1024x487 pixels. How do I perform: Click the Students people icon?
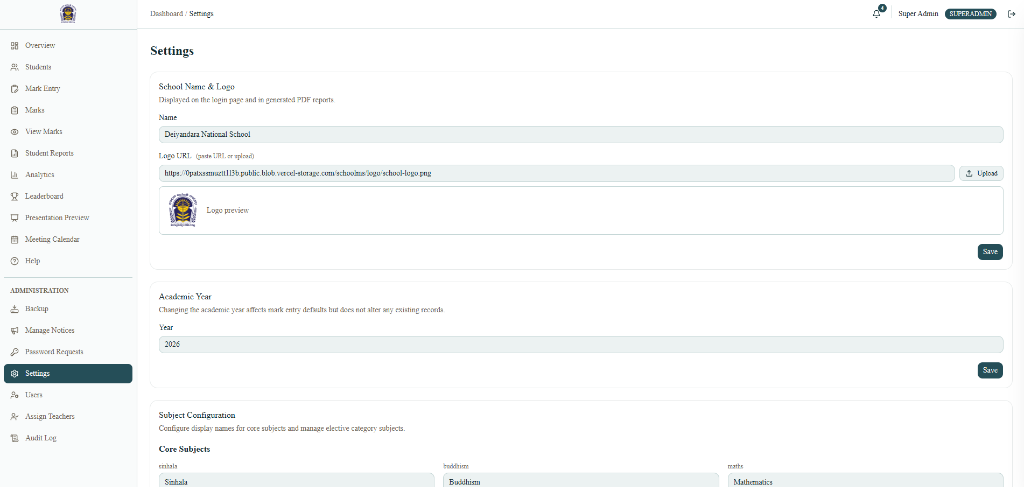pyautogui.click(x=14, y=67)
